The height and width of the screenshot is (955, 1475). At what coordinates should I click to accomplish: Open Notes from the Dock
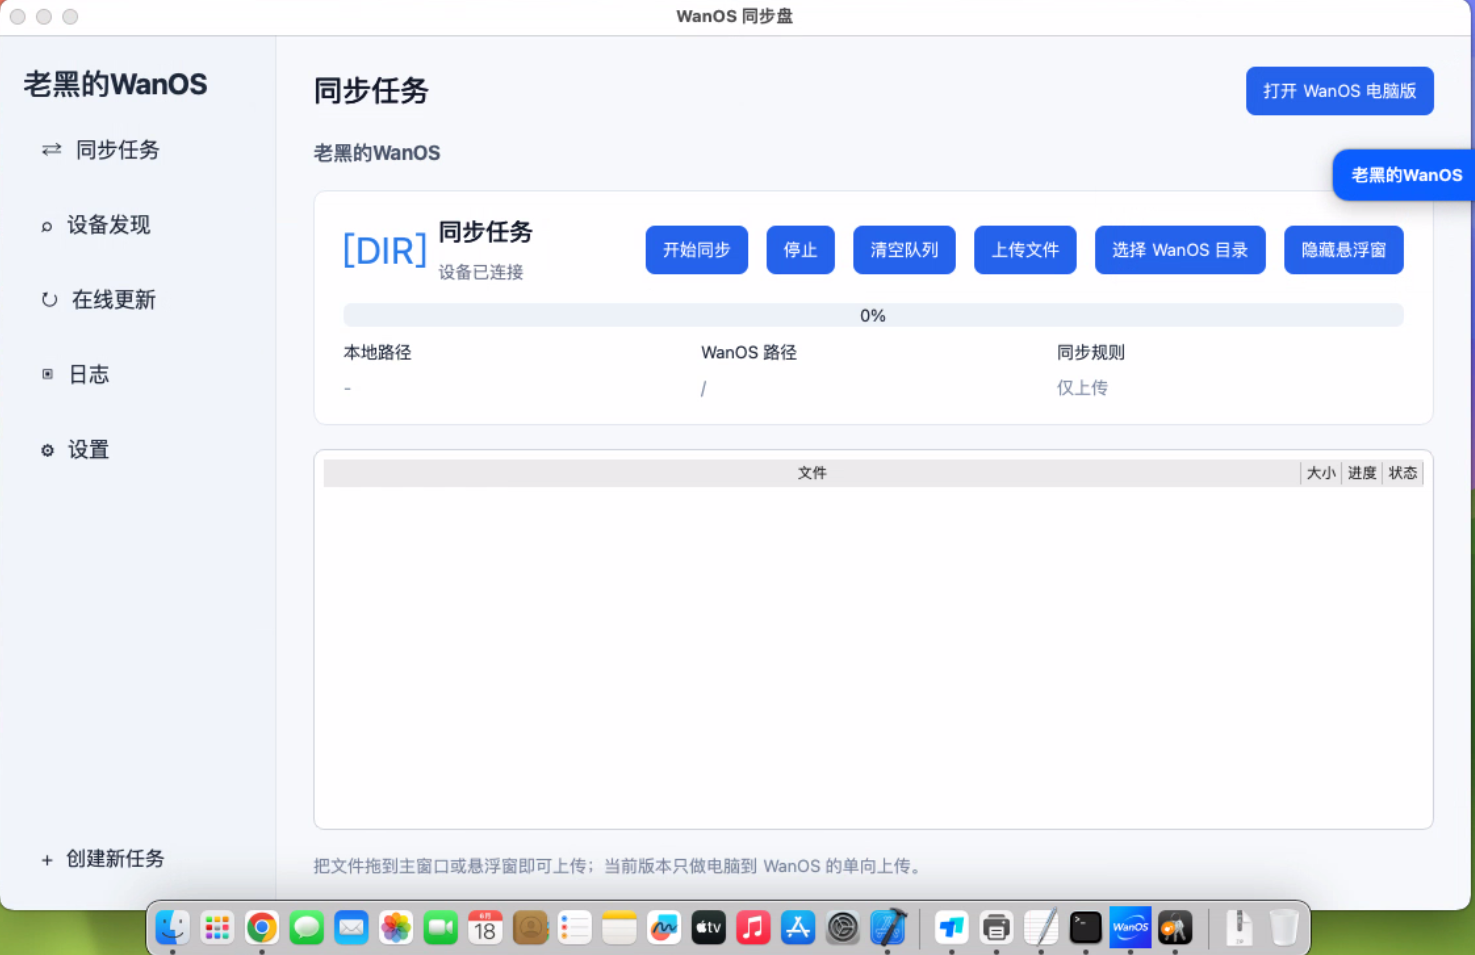click(x=619, y=928)
